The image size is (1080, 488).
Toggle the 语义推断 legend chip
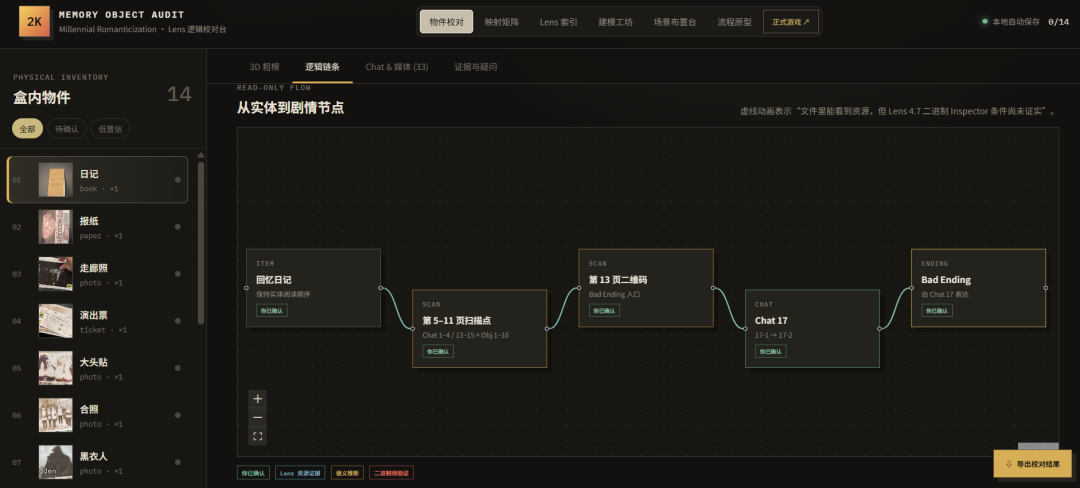coord(348,473)
